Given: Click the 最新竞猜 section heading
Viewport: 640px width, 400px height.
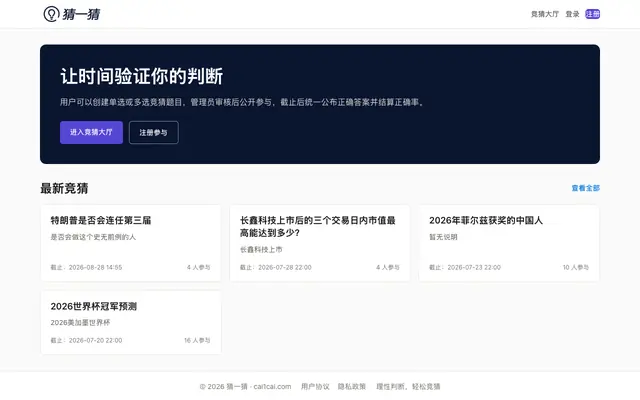Looking at the screenshot, I should [x=64, y=188].
